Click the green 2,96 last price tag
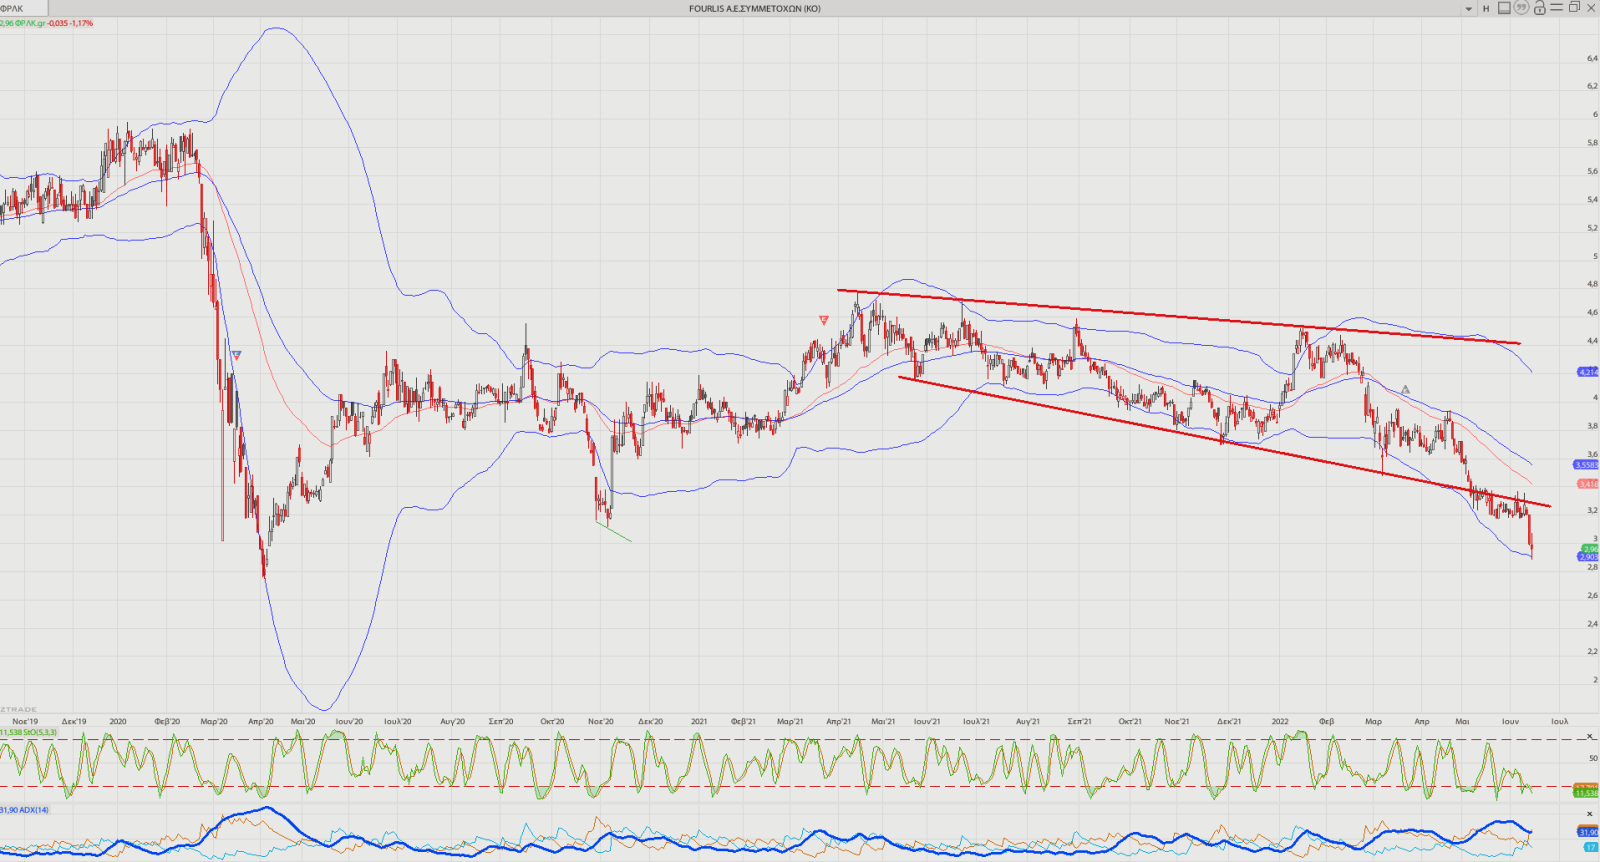The width and height of the screenshot is (1600, 862). point(1590,549)
